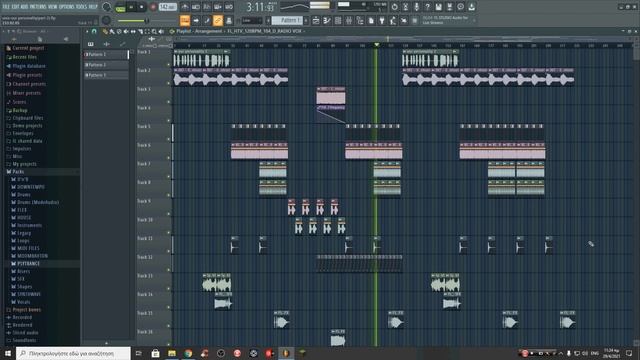Toggle loop recording button
The image size is (640, 360).
[x=229, y=7]
